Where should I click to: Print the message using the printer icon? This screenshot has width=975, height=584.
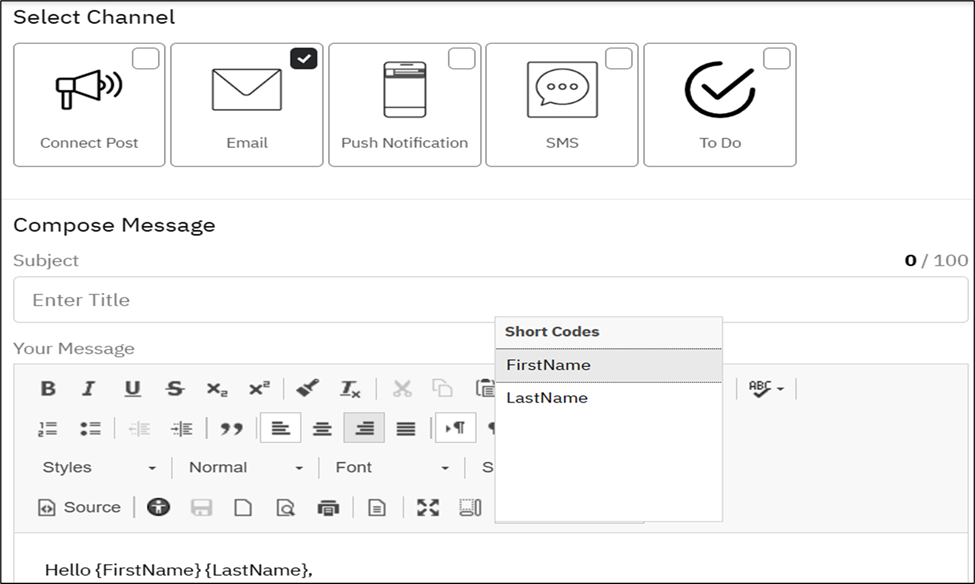[x=328, y=508]
